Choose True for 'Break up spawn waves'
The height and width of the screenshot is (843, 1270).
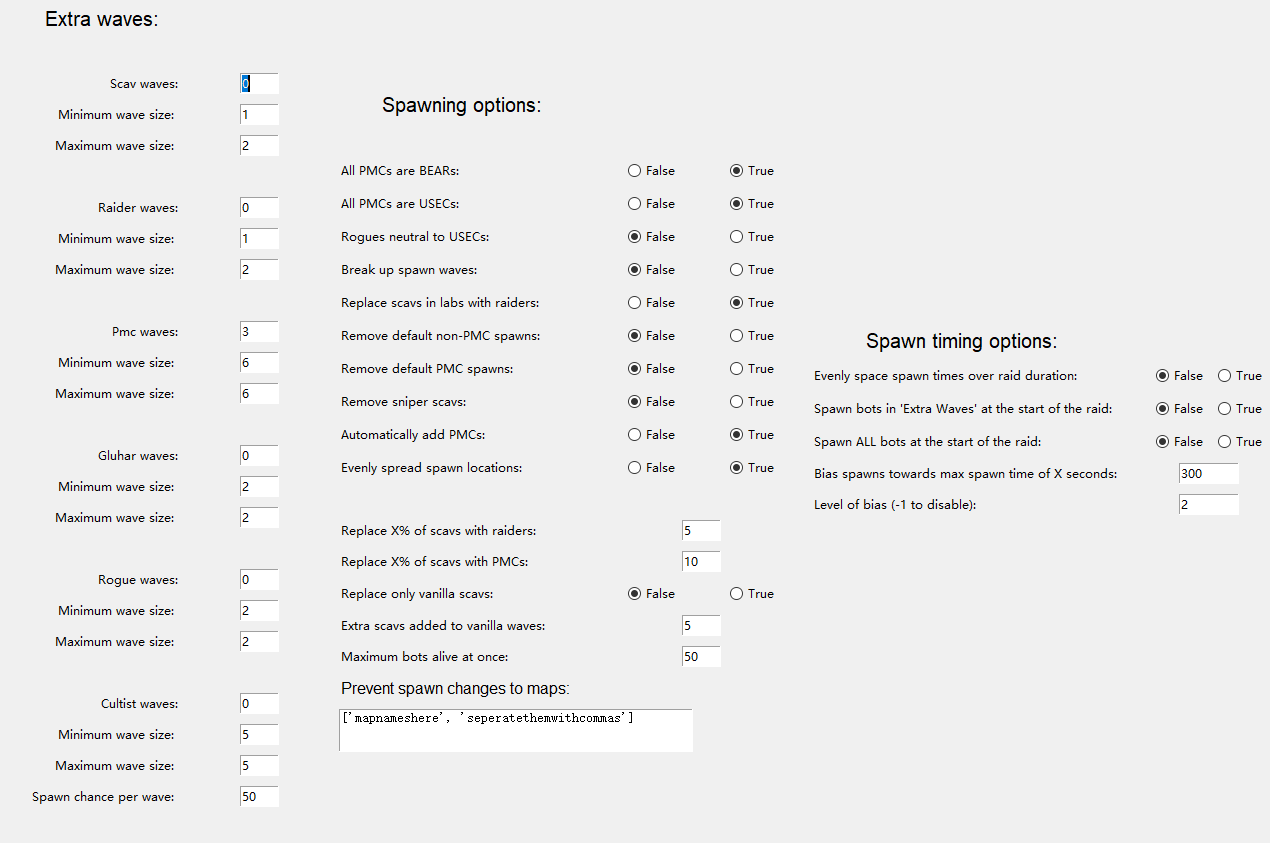coord(737,270)
